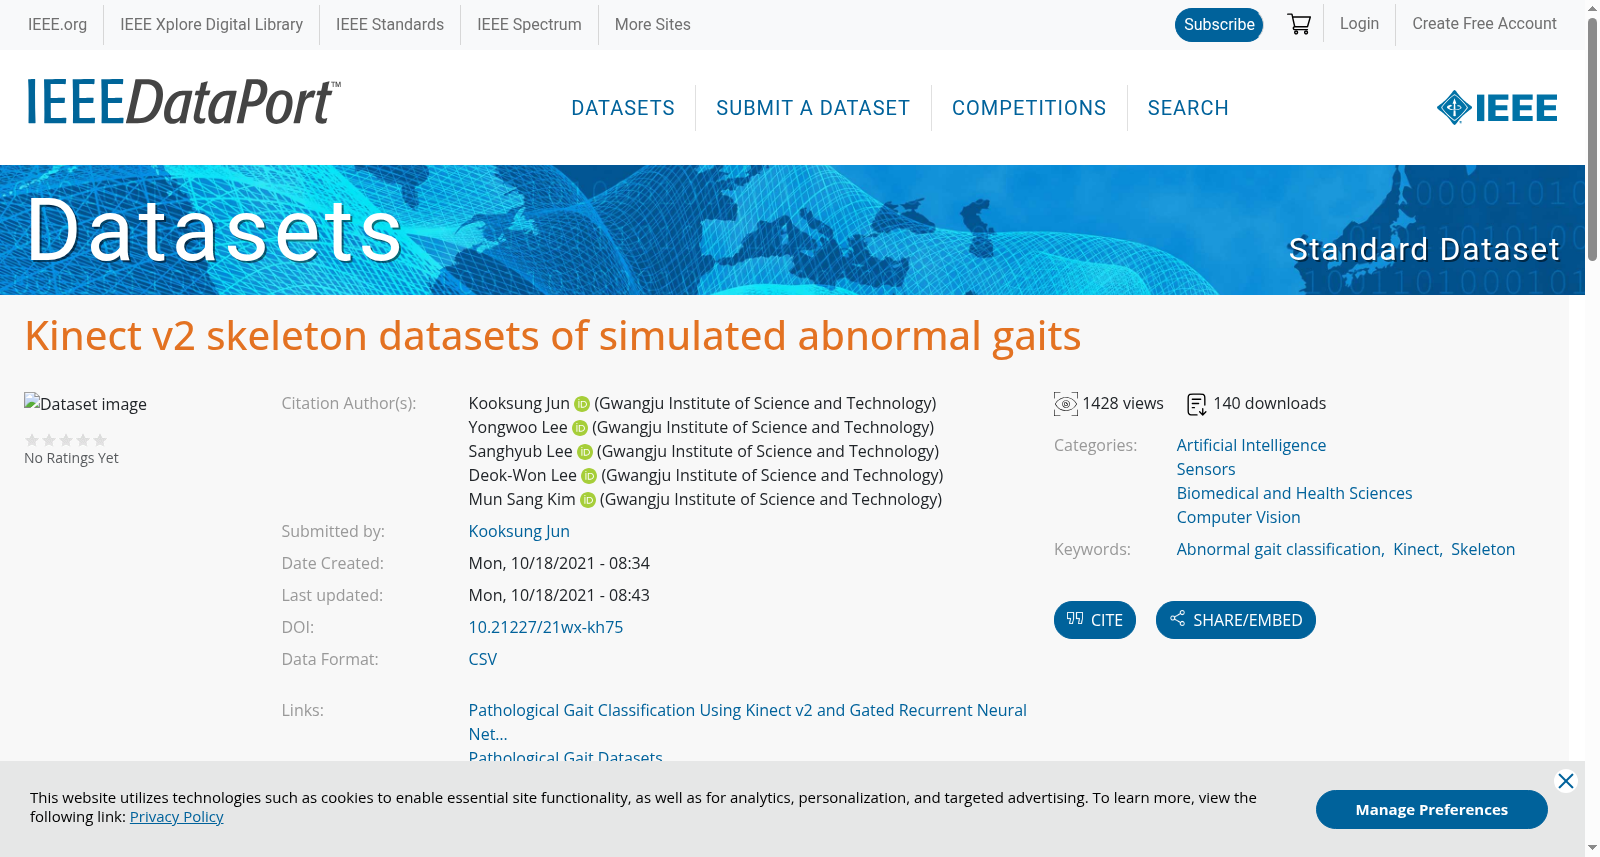The image size is (1600, 857).
Task: Open the Privacy Policy link
Action: (x=177, y=817)
